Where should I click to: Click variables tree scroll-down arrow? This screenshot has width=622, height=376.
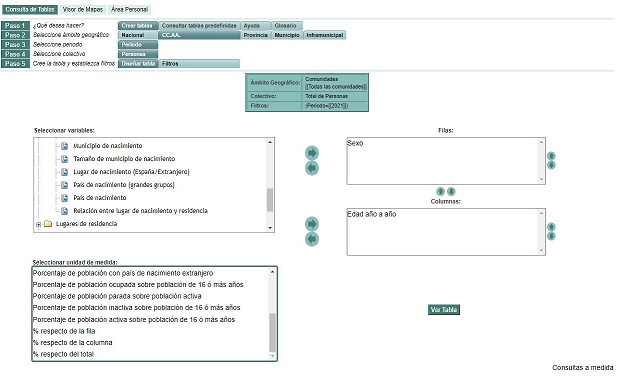coord(270,228)
